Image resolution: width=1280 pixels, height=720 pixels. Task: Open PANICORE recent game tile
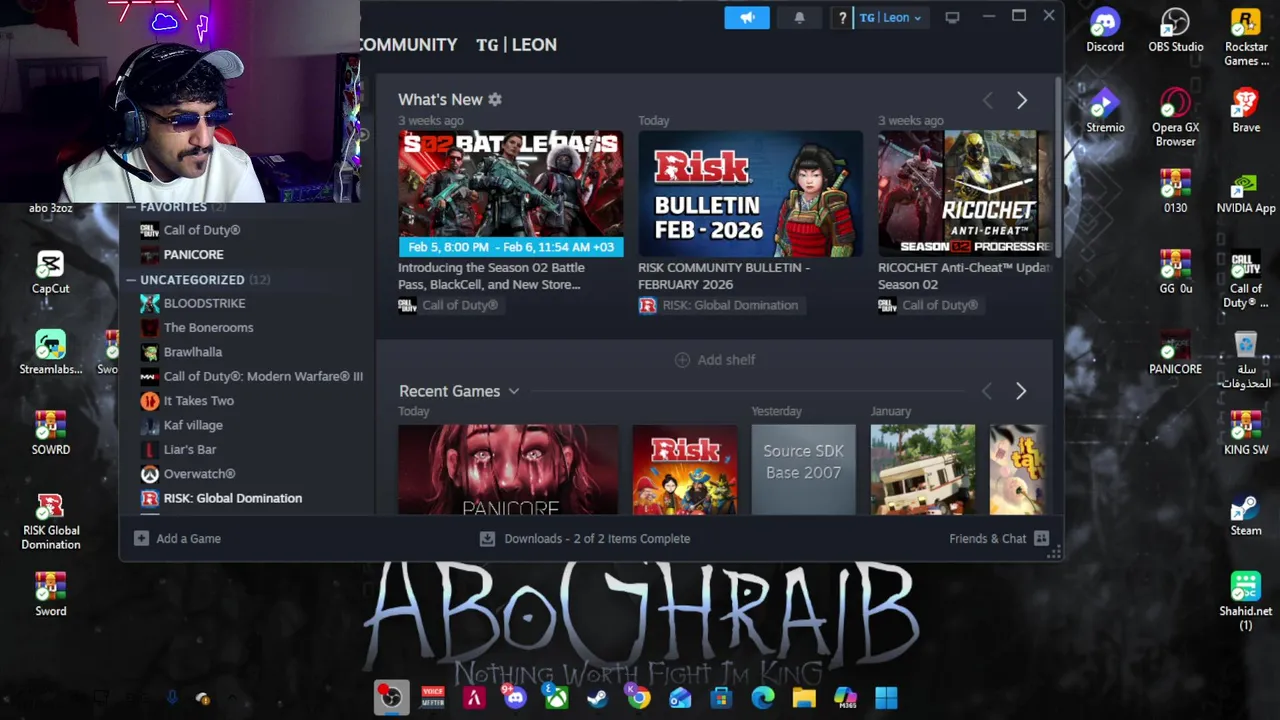click(508, 469)
